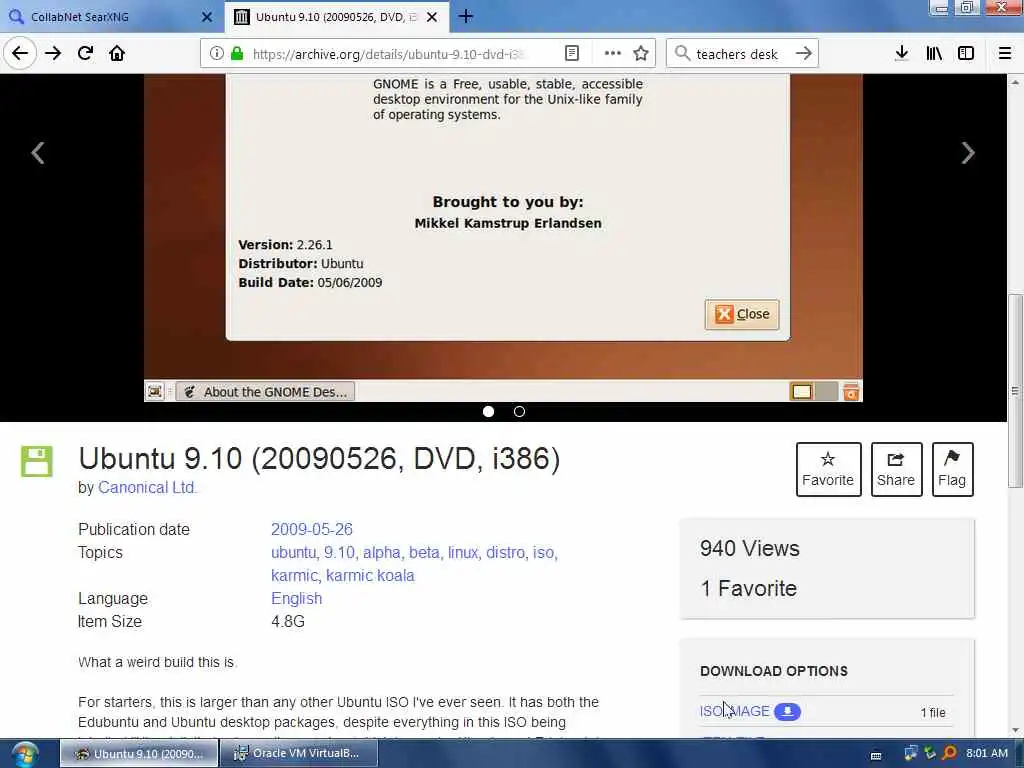Image resolution: width=1024 pixels, height=768 pixels.
Task: Open the 9.10 topic link
Action: (x=340, y=552)
